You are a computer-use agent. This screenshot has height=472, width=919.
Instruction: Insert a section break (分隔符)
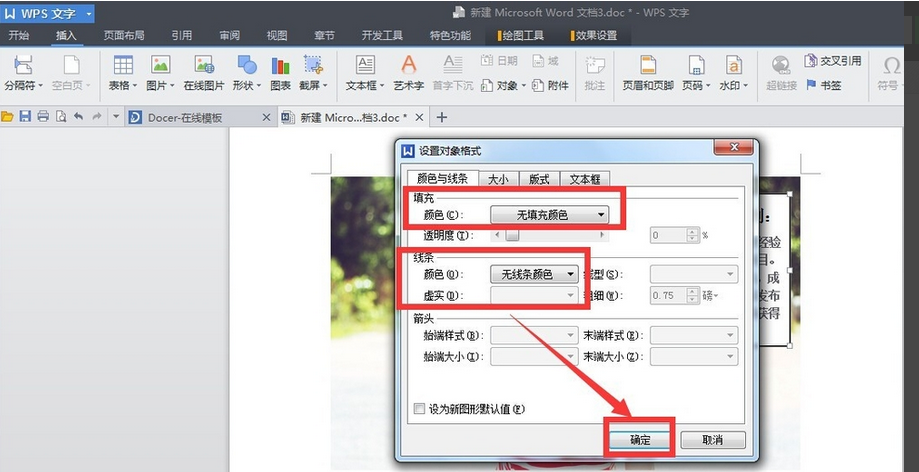click(23, 73)
